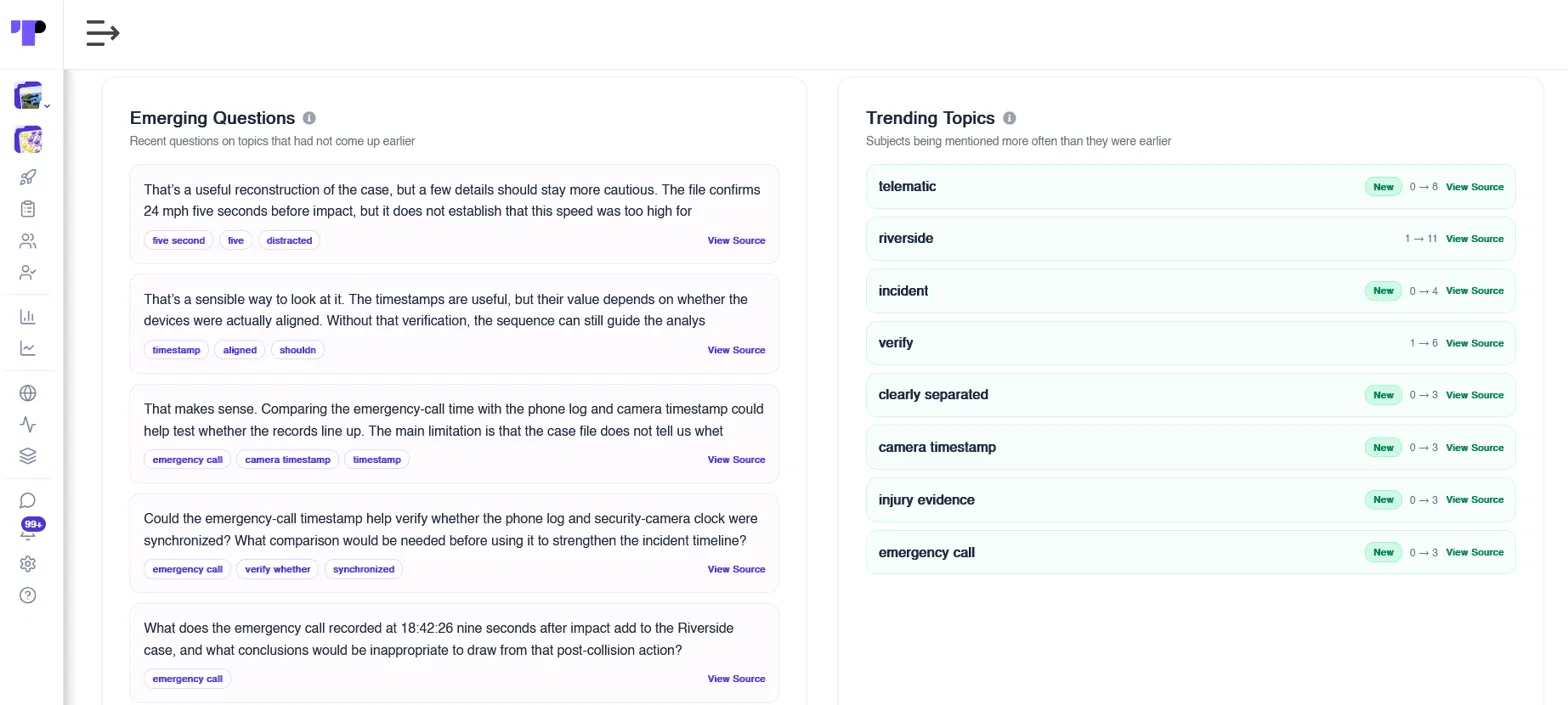Open the help question mark icon
Screen dimensions: 1568x705
[28, 596]
